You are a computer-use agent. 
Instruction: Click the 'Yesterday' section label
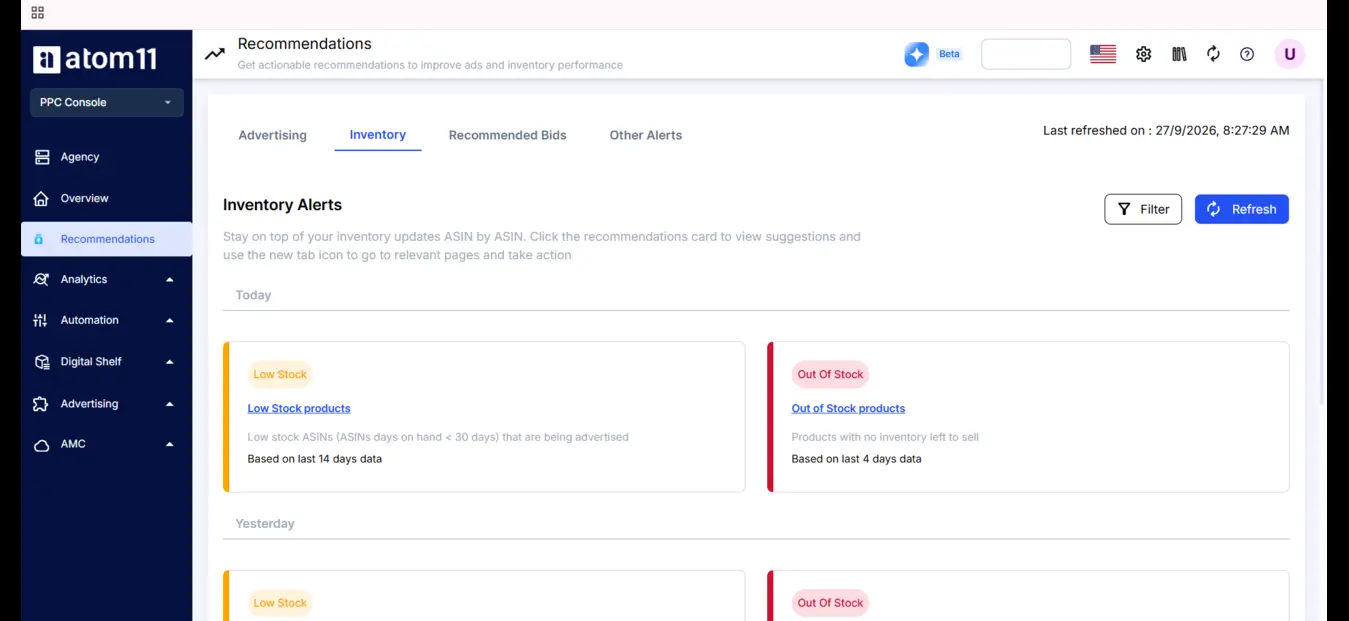[x=265, y=523]
